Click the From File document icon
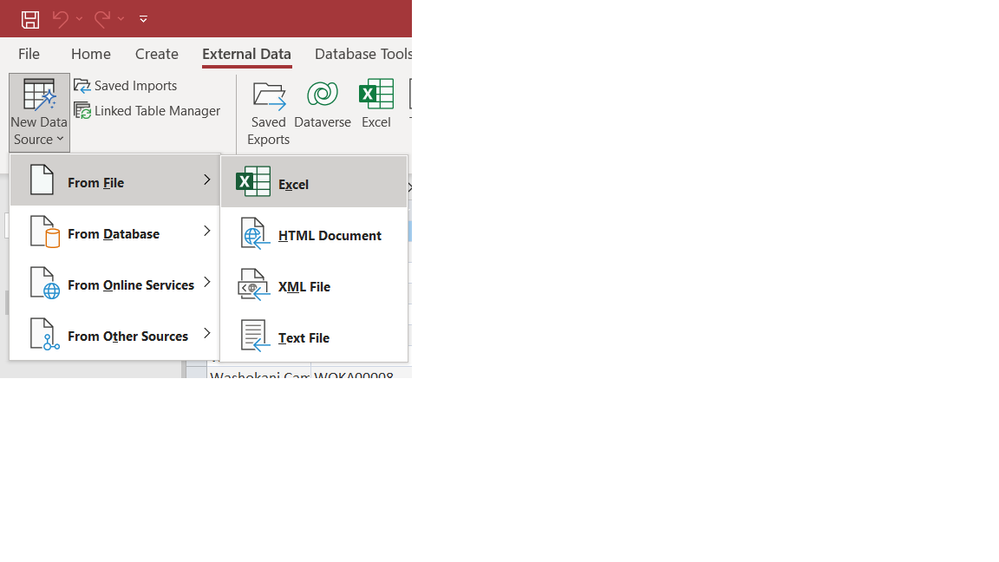Viewport: 999px width, 562px height. click(x=42, y=180)
